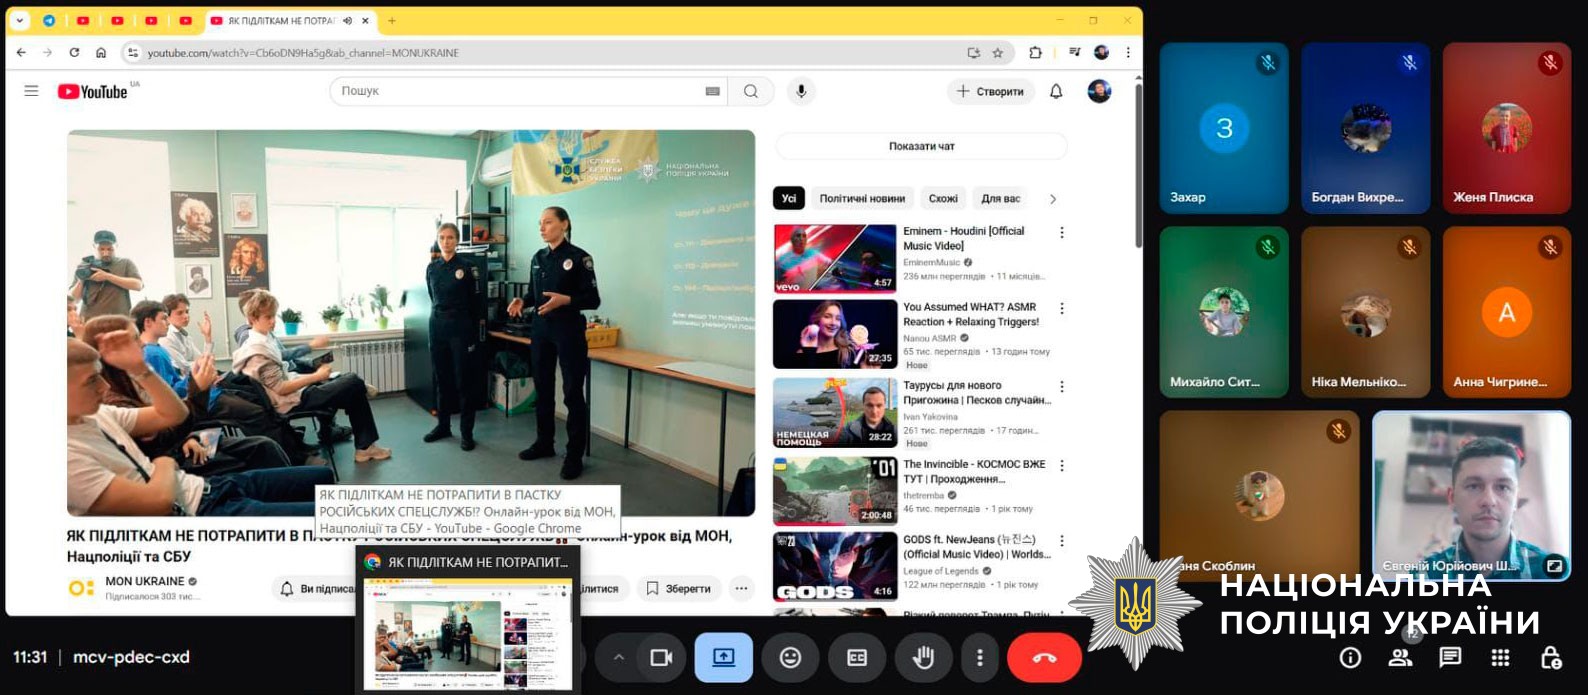Select the Женя Плиска participant tile
The width and height of the screenshot is (1588, 695).
1506,128
